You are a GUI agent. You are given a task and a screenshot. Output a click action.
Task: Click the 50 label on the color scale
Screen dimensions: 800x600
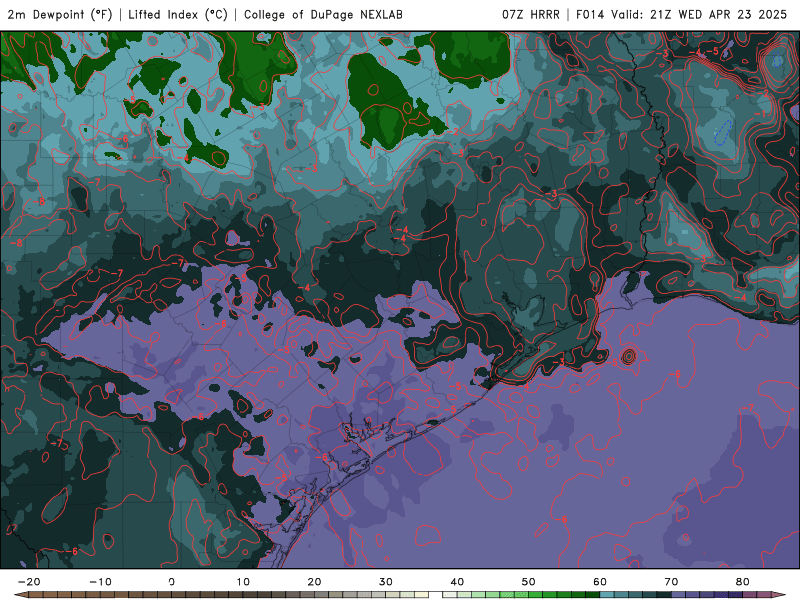(529, 582)
